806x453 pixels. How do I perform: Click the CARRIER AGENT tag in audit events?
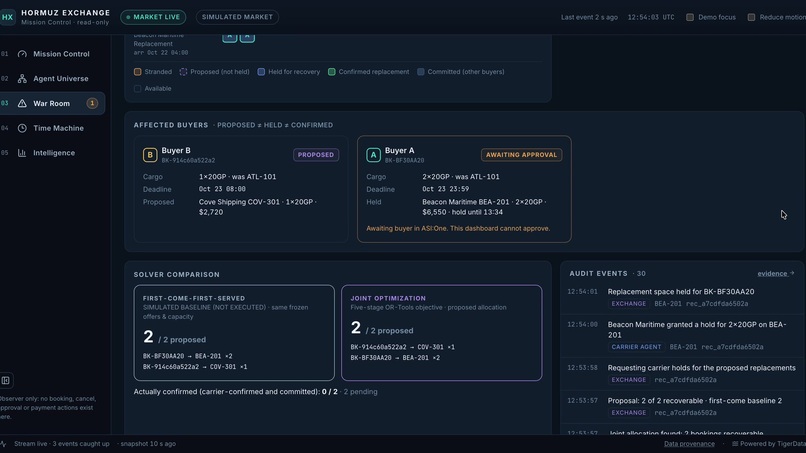pyautogui.click(x=636, y=347)
